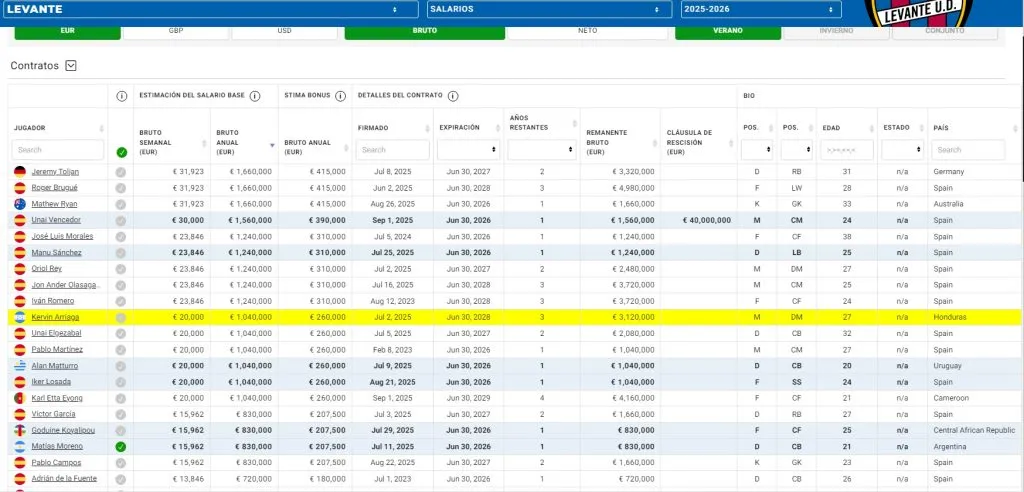Open José Luis Morales player link
The width and height of the screenshot is (1024, 492).
pyautogui.click(x=62, y=236)
